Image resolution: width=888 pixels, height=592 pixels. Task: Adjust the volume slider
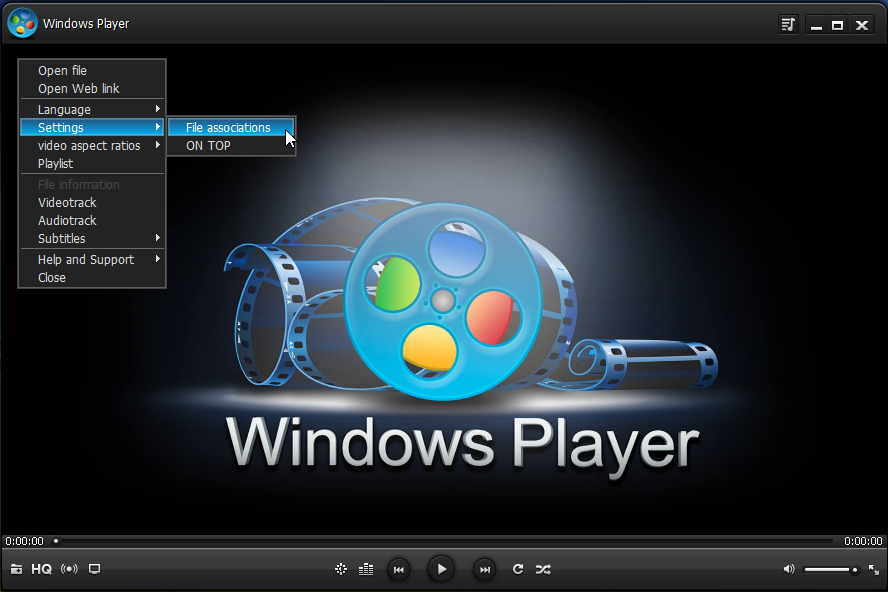pyautogui.click(x=830, y=569)
